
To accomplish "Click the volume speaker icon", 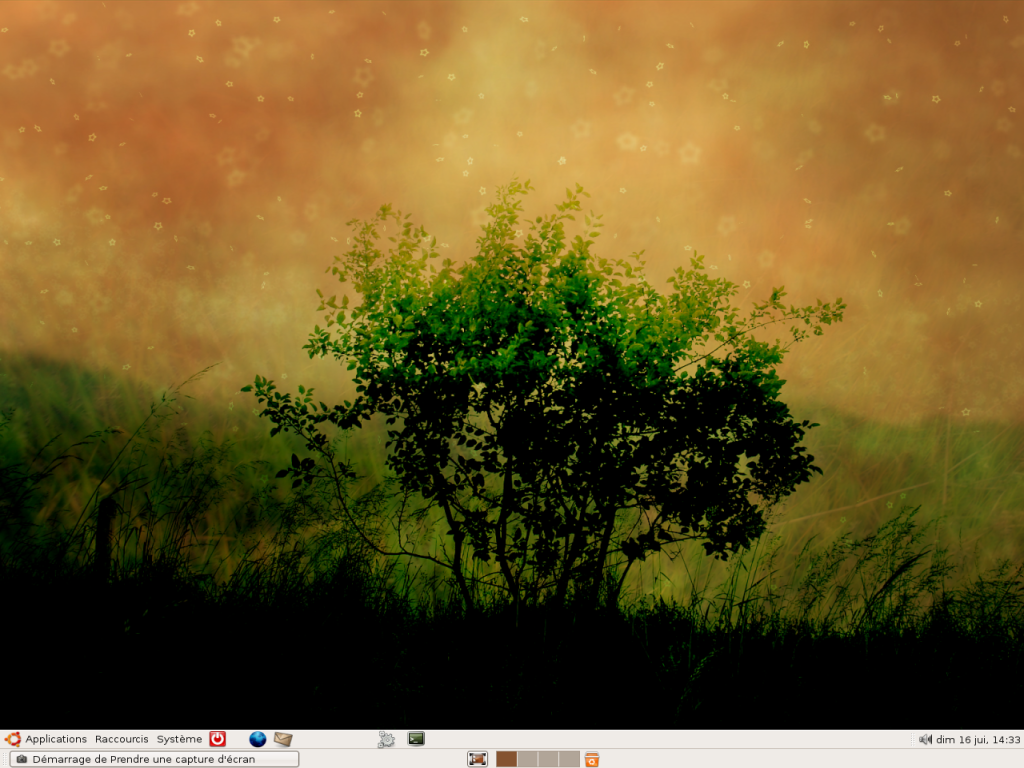I will click(925, 740).
